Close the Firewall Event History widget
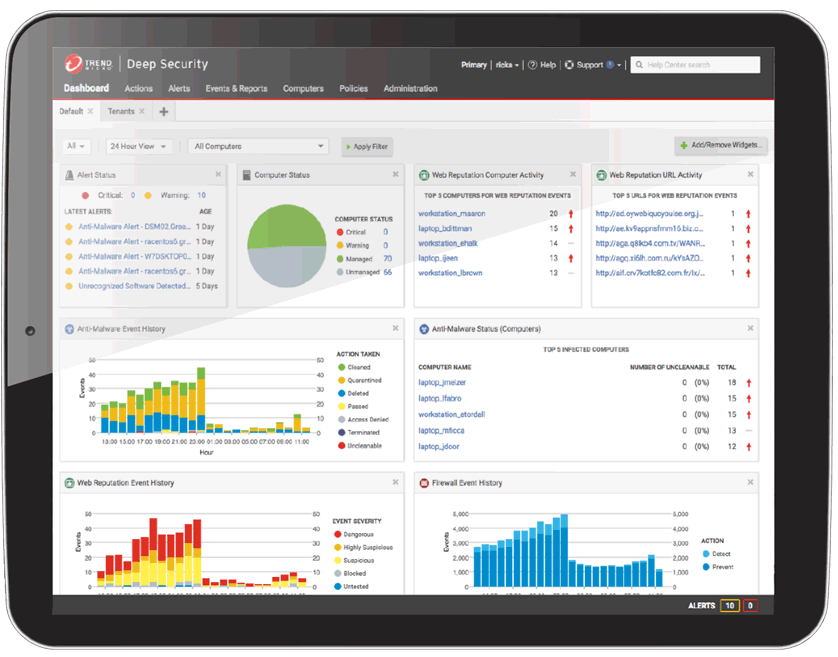The height and width of the screenshot is (657, 838). pos(750,483)
